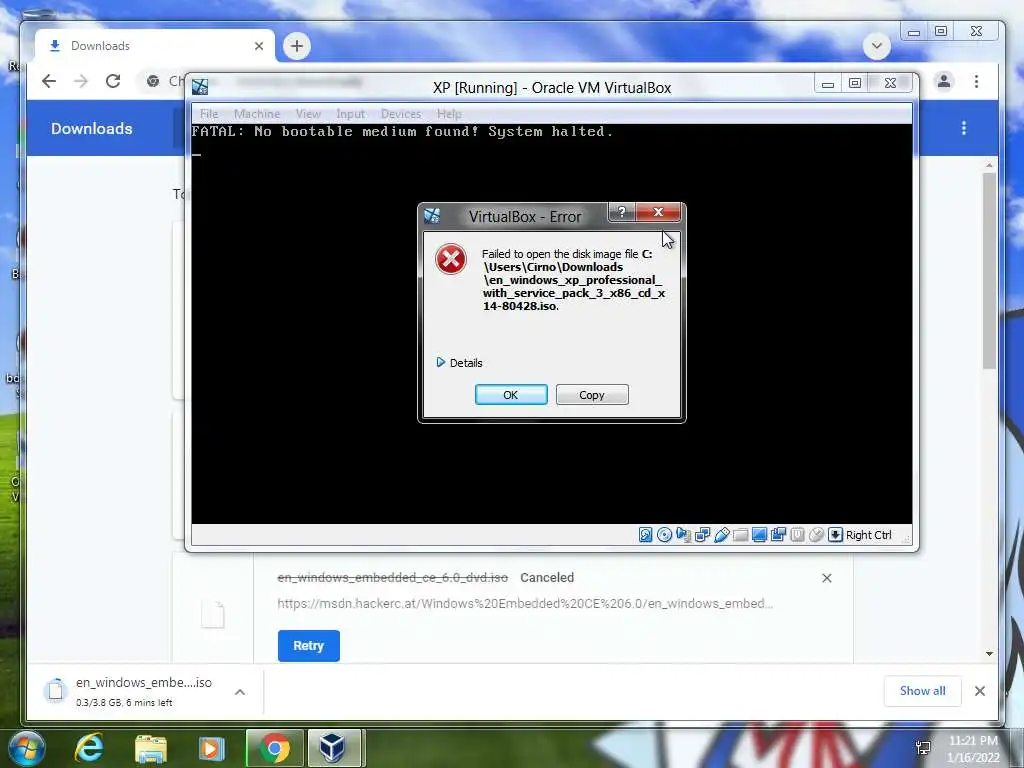1024x768 pixels.
Task: Click Retry for the canceled download
Action: (308, 645)
